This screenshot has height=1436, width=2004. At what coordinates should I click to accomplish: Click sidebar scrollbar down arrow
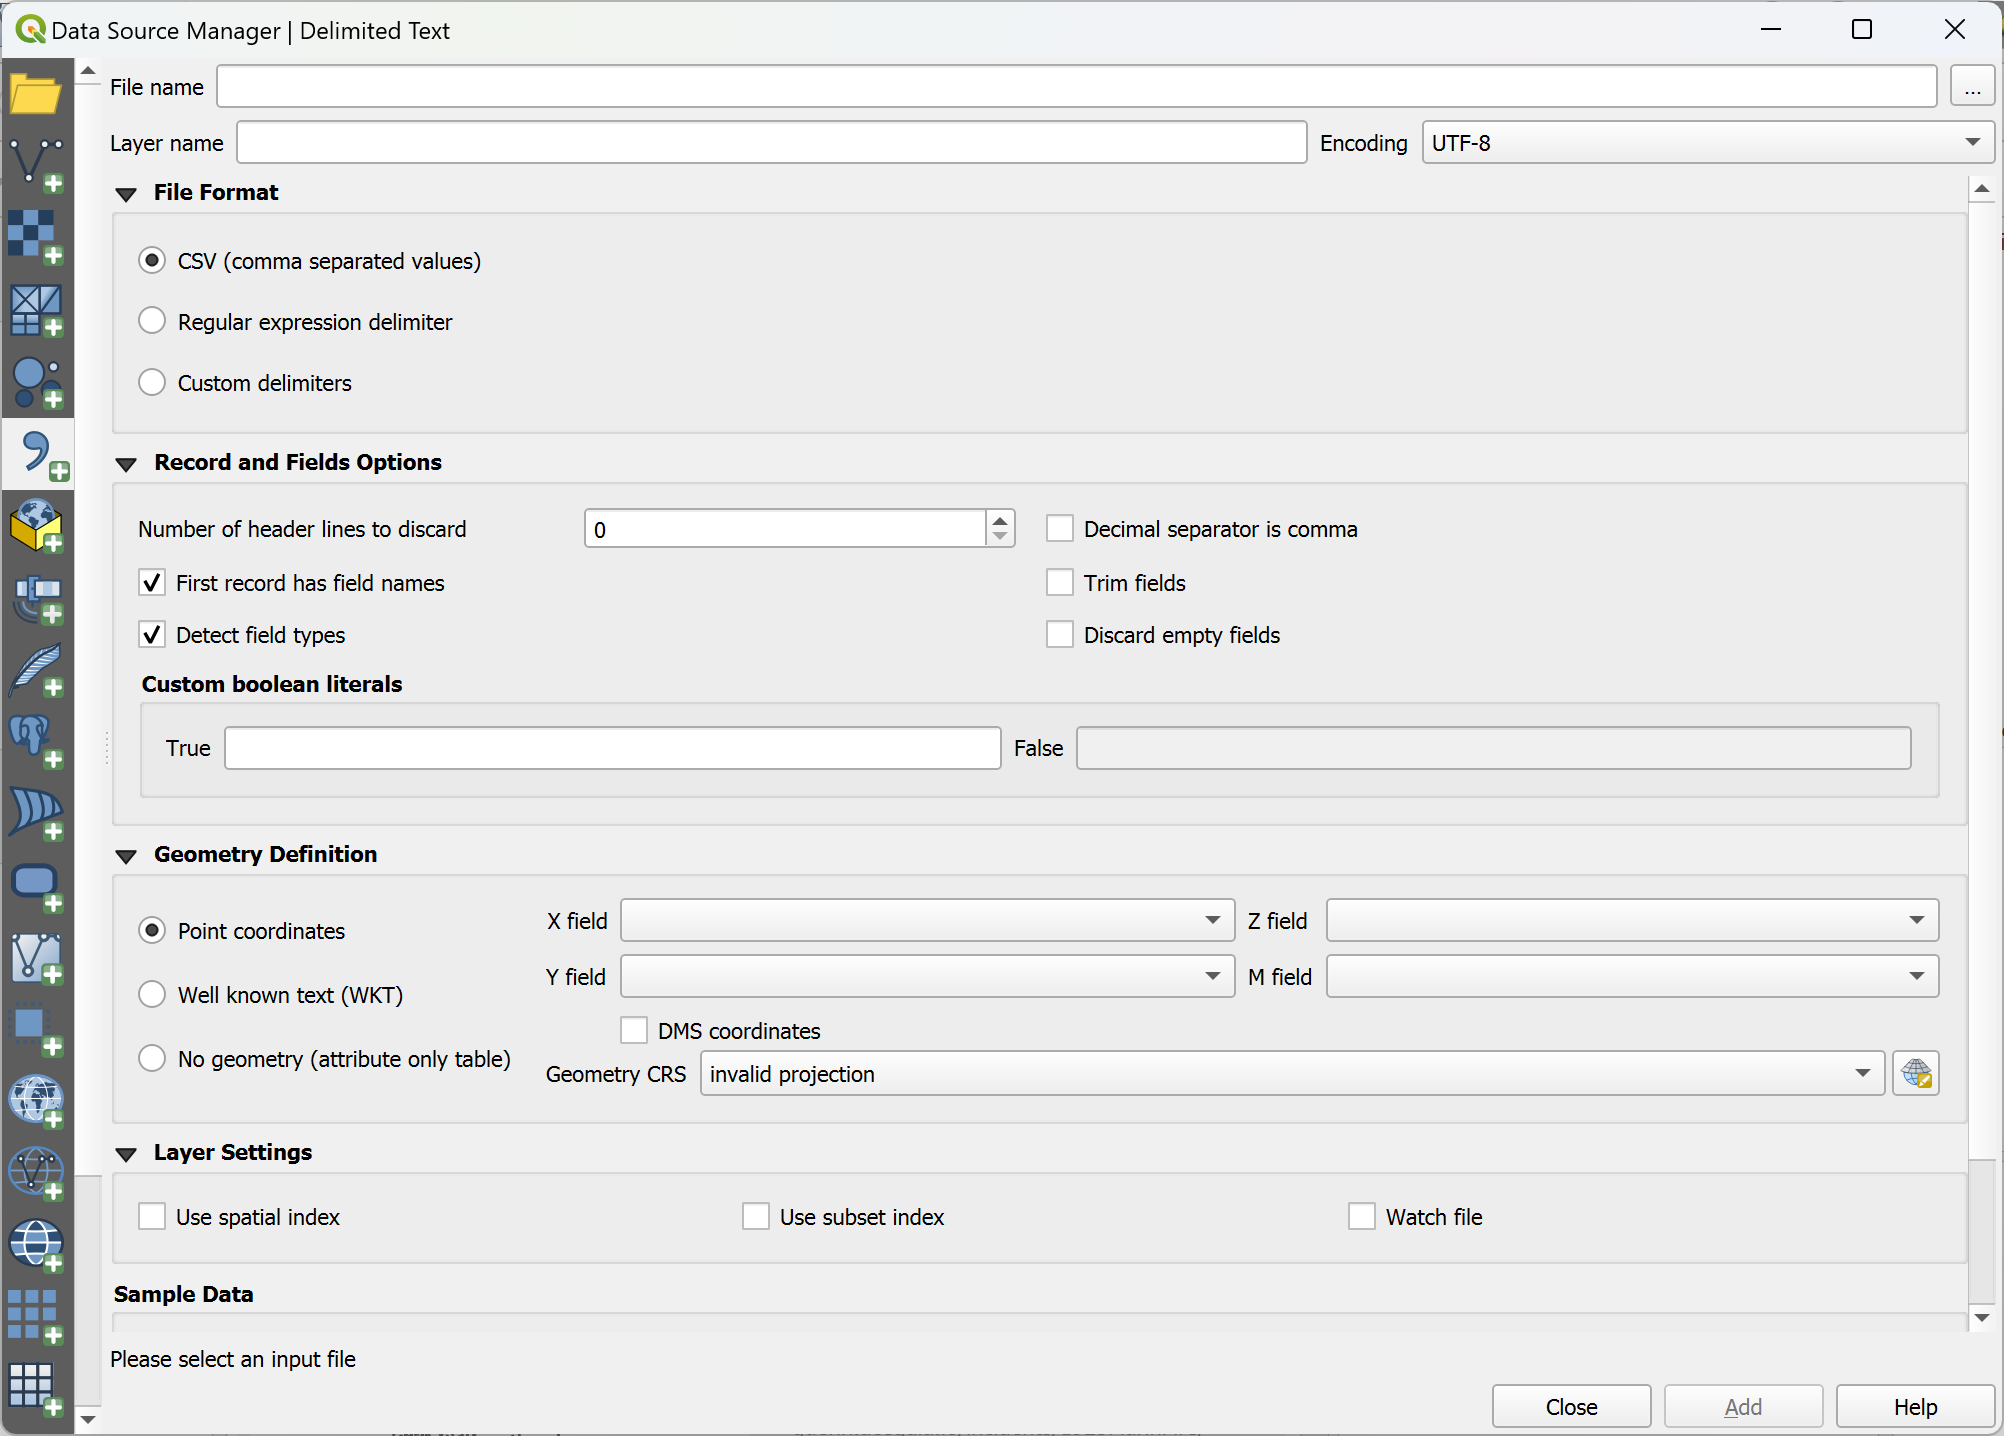point(88,1419)
